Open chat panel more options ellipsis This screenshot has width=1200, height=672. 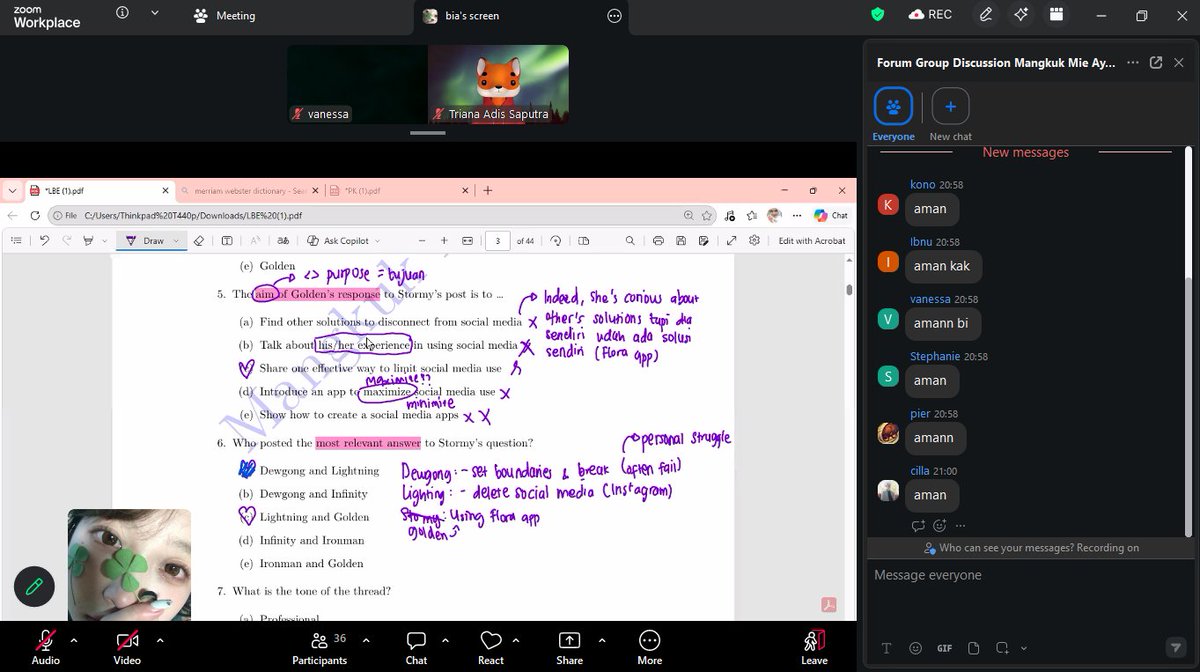tap(1132, 62)
